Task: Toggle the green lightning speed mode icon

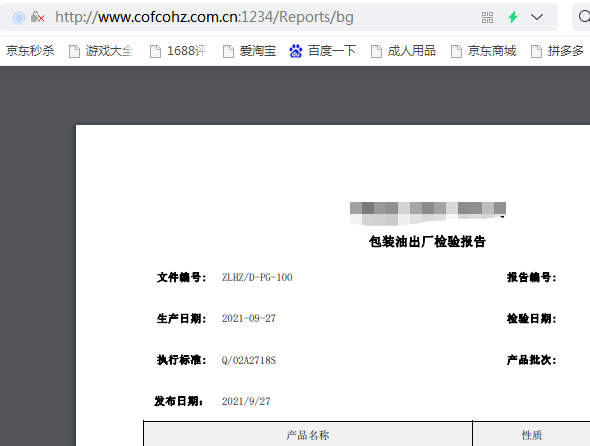Action: (513, 17)
